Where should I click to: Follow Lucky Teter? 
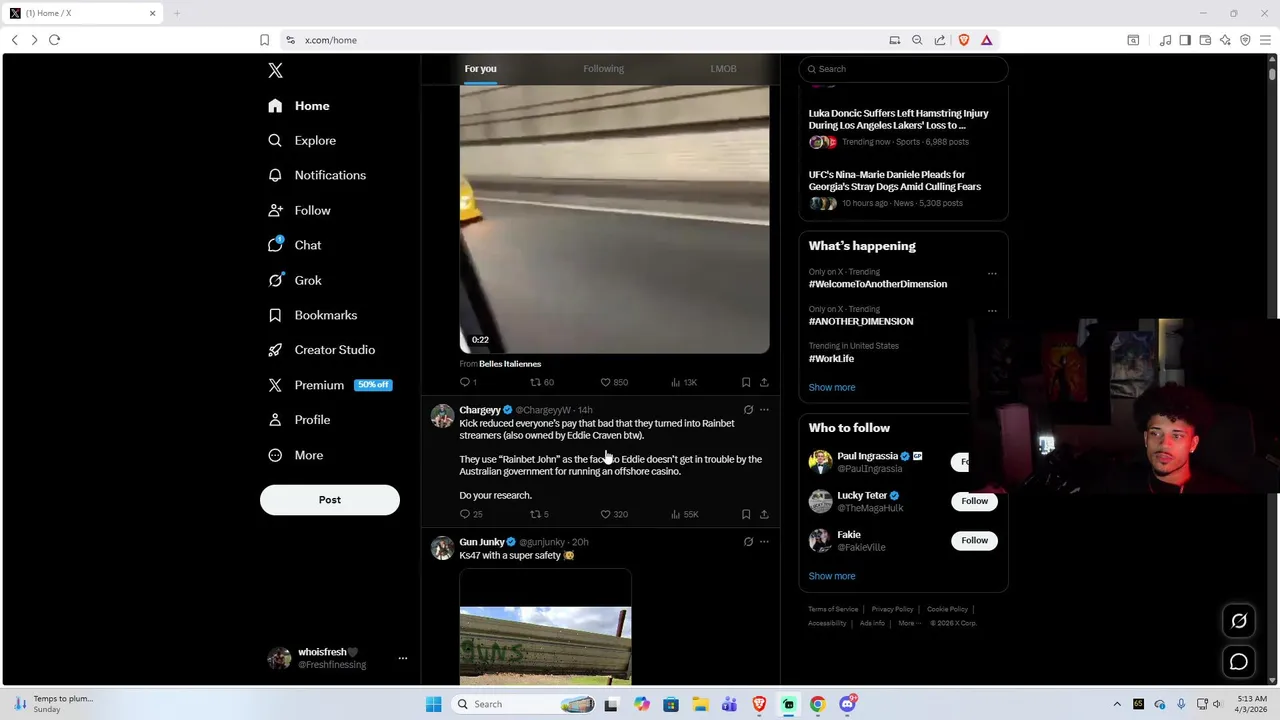pyautogui.click(x=975, y=501)
